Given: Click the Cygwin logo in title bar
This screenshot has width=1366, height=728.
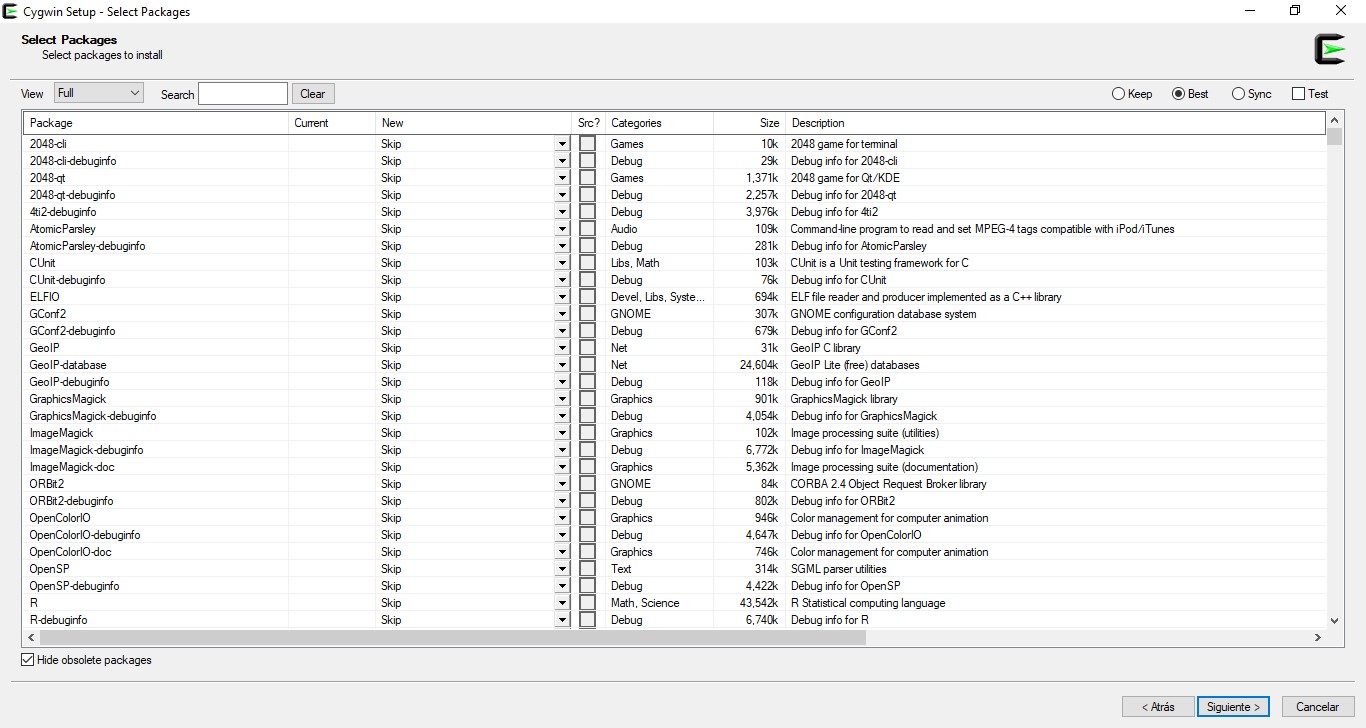Looking at the screenshot, I should click(11, 11).
